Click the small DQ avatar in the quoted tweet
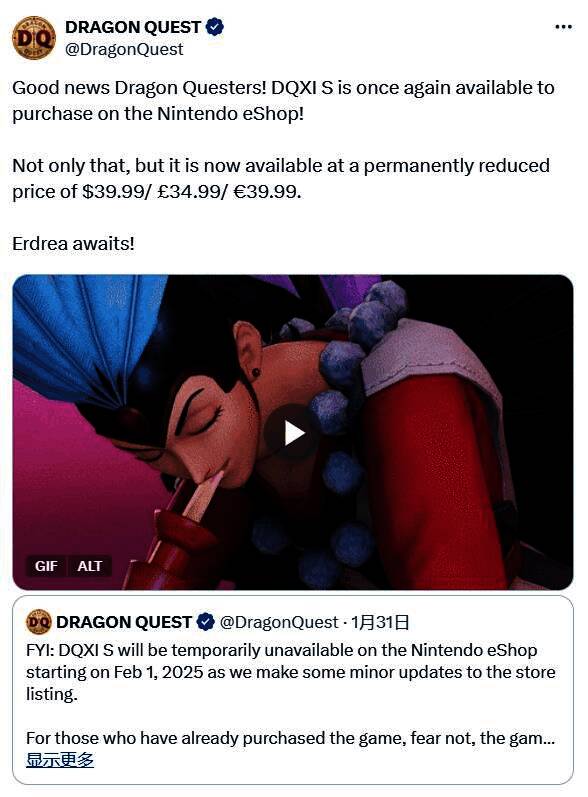The height and width of the screenshot is (797, 588). [39, 622]
